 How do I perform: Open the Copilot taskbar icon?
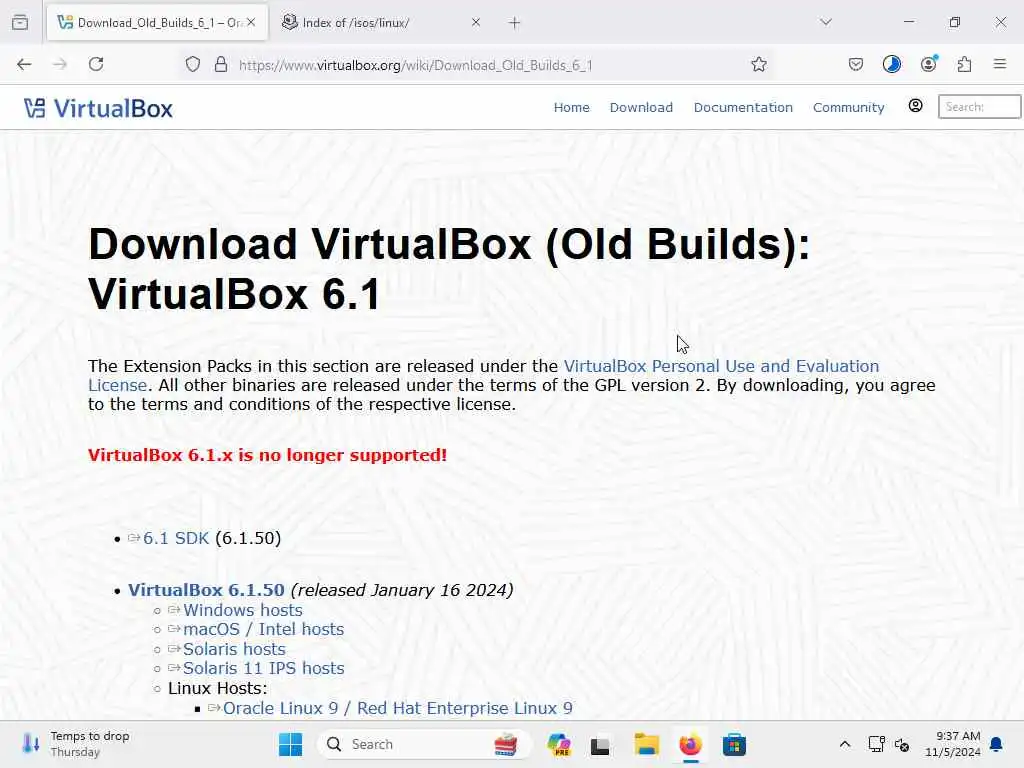(559, 744)
